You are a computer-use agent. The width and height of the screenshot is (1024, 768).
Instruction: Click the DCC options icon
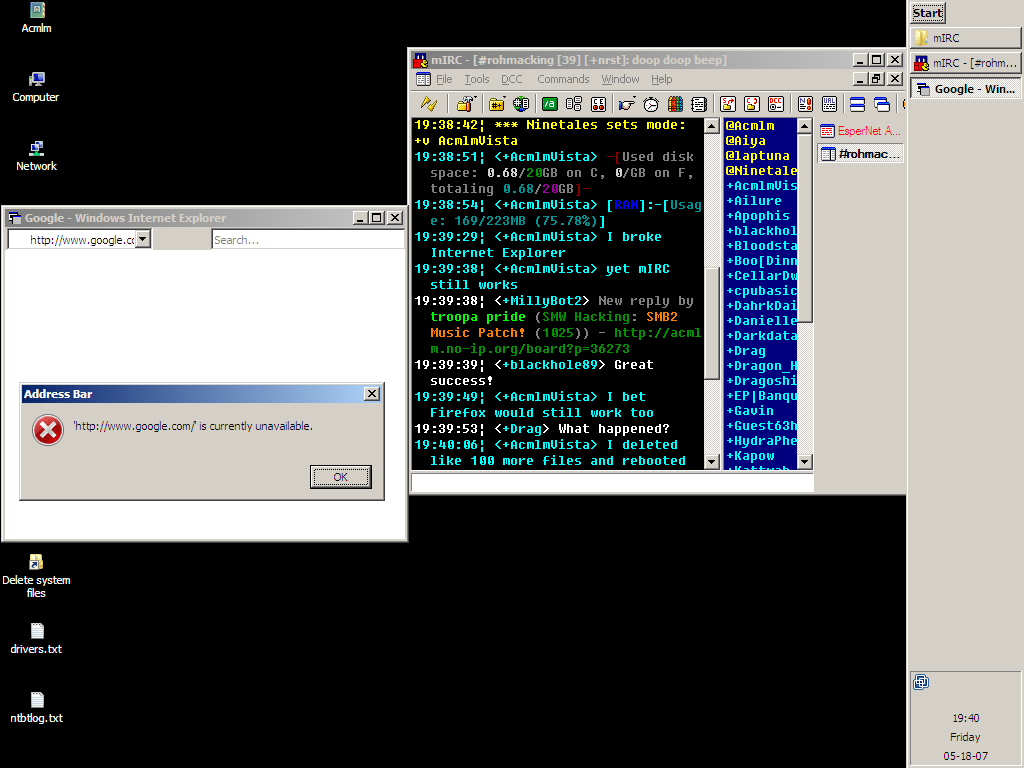pyautogui.click(x=776, y=104)
